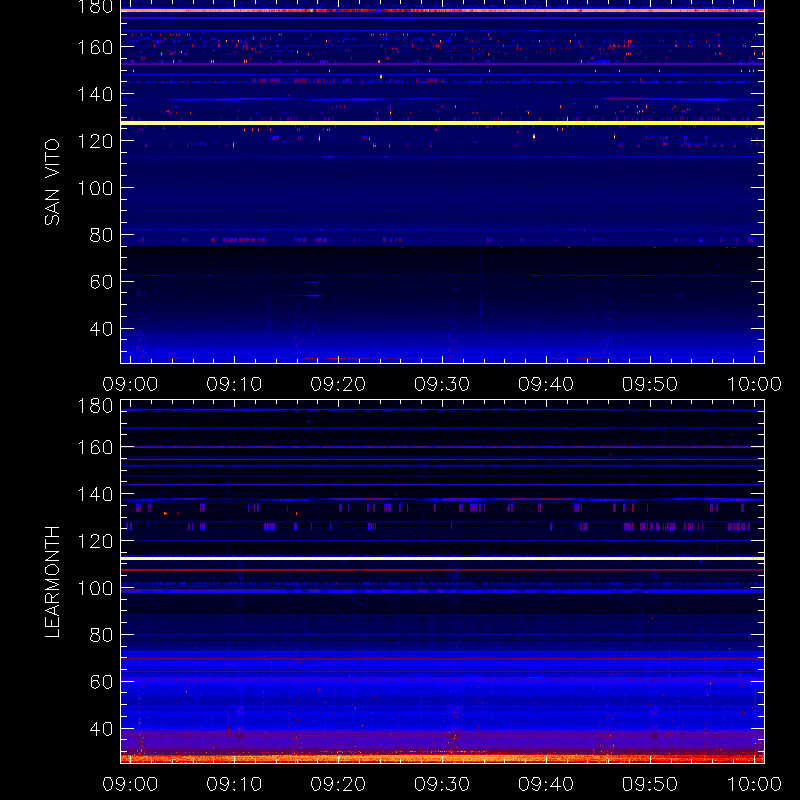Click the 09:20 label under Learmonth plot

(x=338, y=784)
